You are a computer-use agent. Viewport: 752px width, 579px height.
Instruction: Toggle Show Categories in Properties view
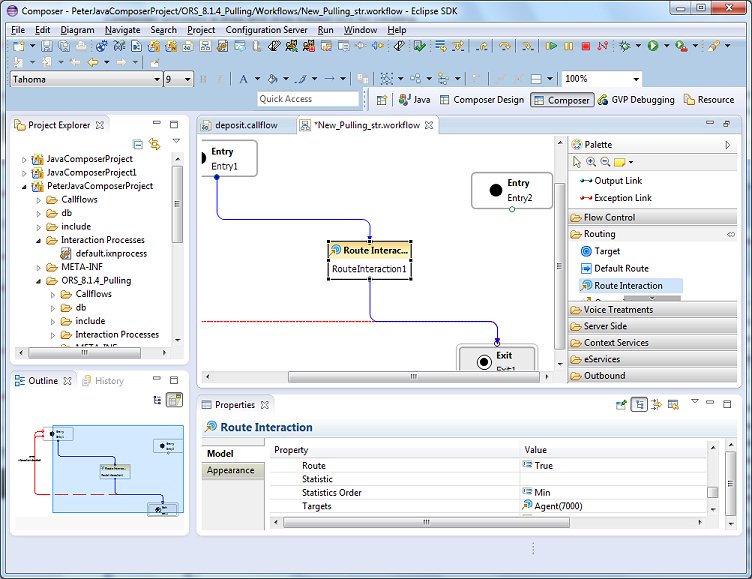pyautogui.click(x=638, y=405)
